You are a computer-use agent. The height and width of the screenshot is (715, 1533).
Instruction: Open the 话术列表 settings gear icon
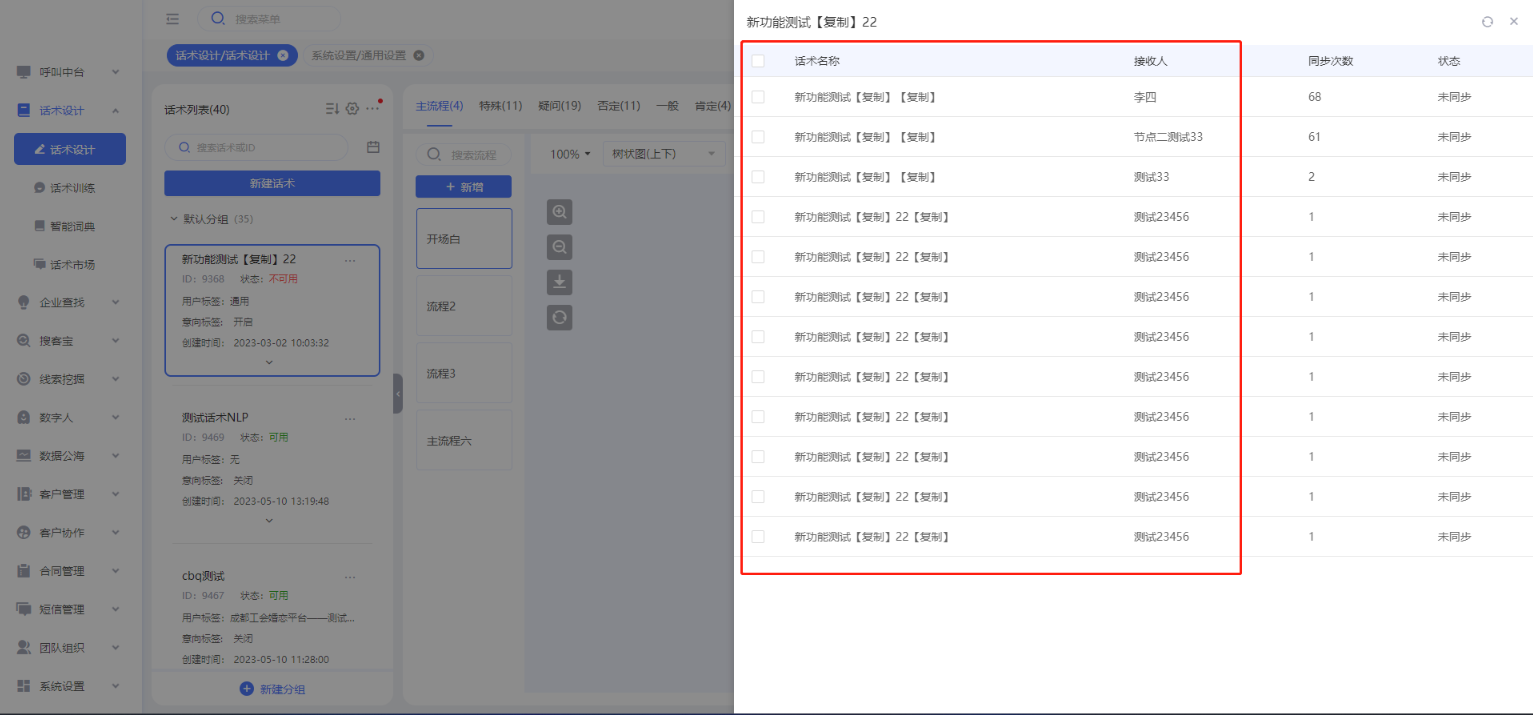pos(352,109)
